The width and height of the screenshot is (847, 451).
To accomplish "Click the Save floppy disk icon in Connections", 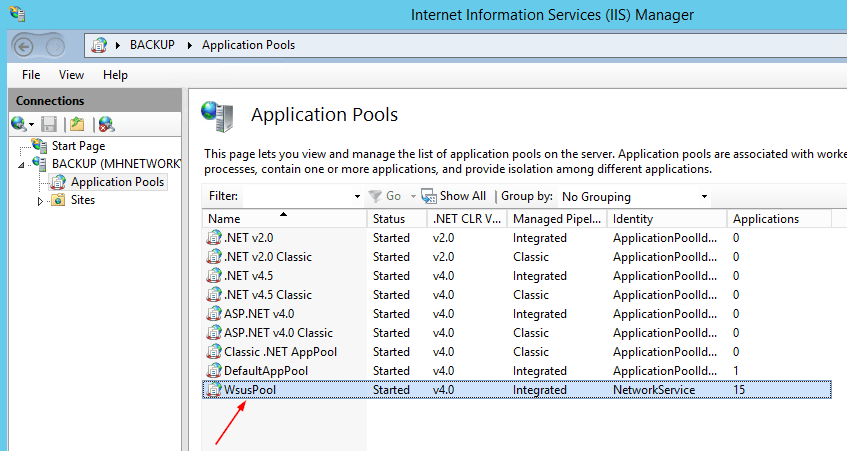I will click(49, 124).
